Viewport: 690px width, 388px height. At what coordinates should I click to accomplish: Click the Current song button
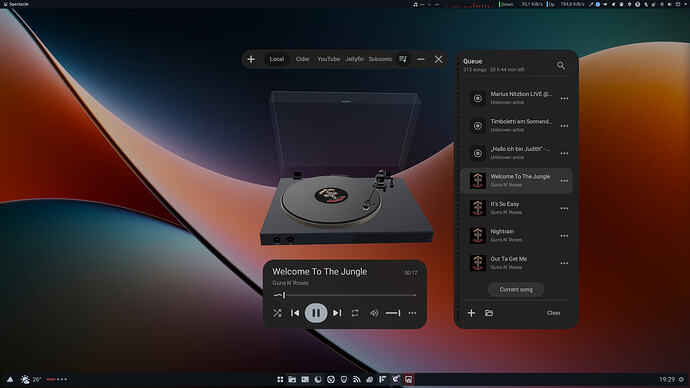click(x=516, y=289)
